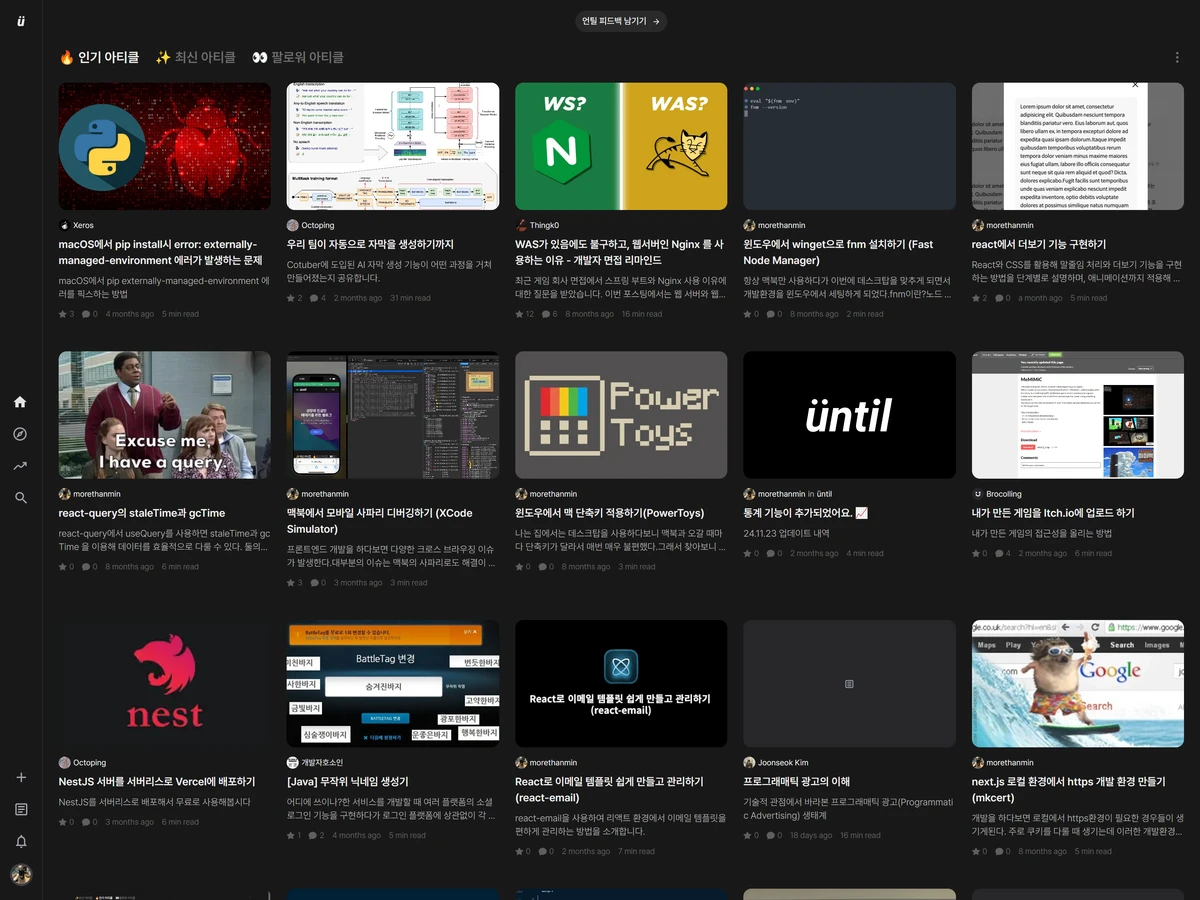The image size is (1200, 900).
Task: Click star icon on Java 닉네임 생성기 article
Action: [291, 836]
